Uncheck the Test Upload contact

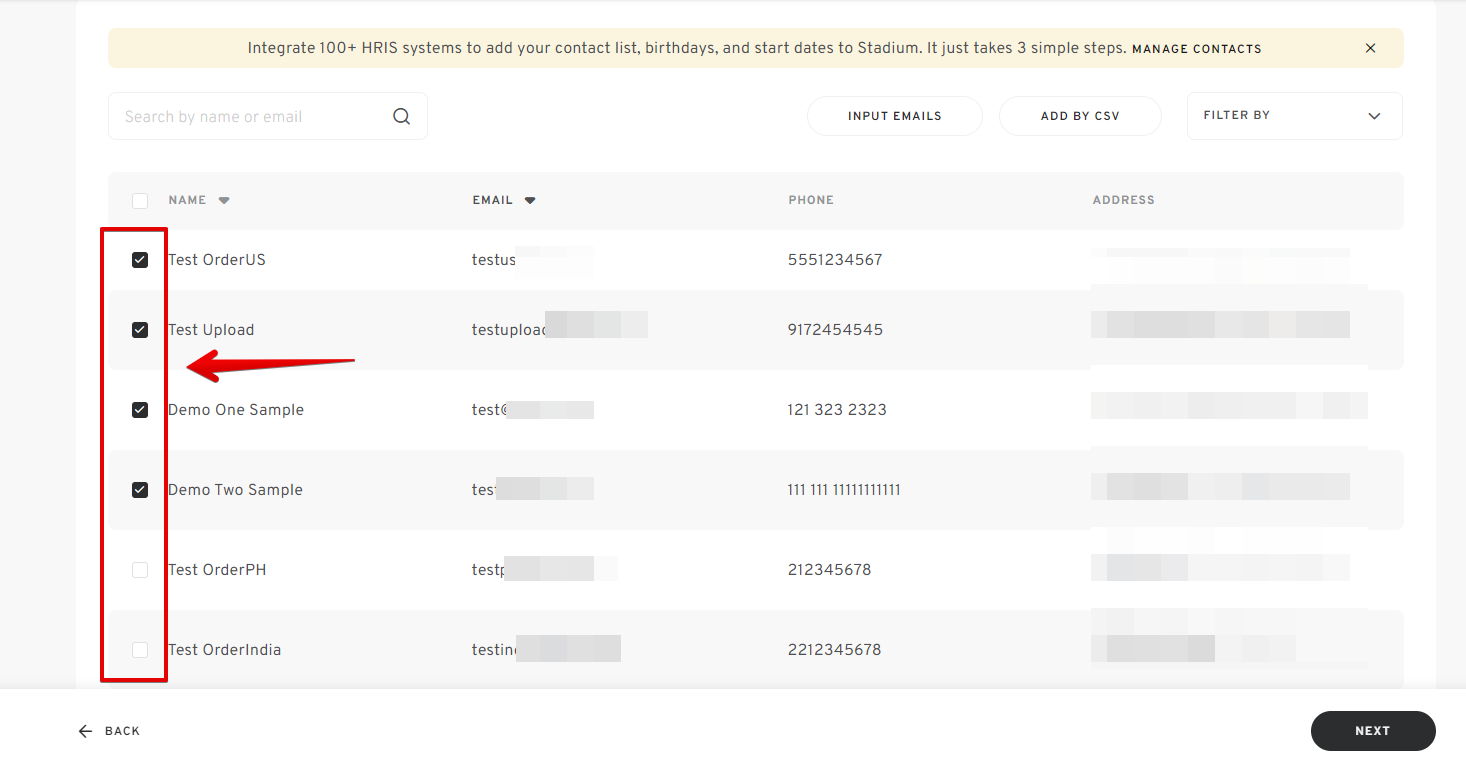(140, 330)
